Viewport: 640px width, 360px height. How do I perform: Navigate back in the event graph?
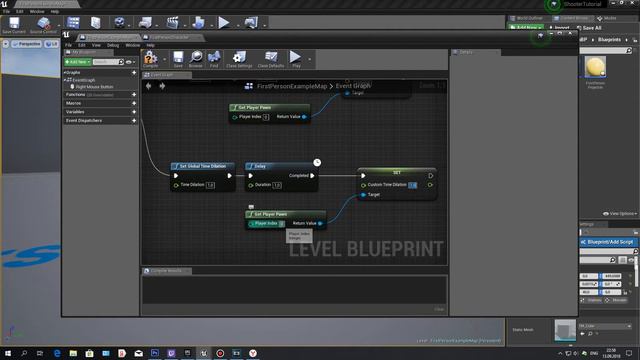tap(149, 86)
